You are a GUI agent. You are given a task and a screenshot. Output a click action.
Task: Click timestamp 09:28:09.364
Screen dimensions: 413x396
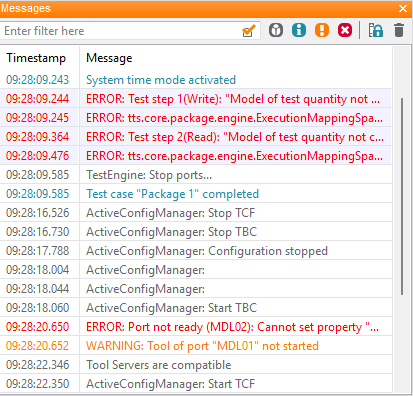[x=37, y=137]
